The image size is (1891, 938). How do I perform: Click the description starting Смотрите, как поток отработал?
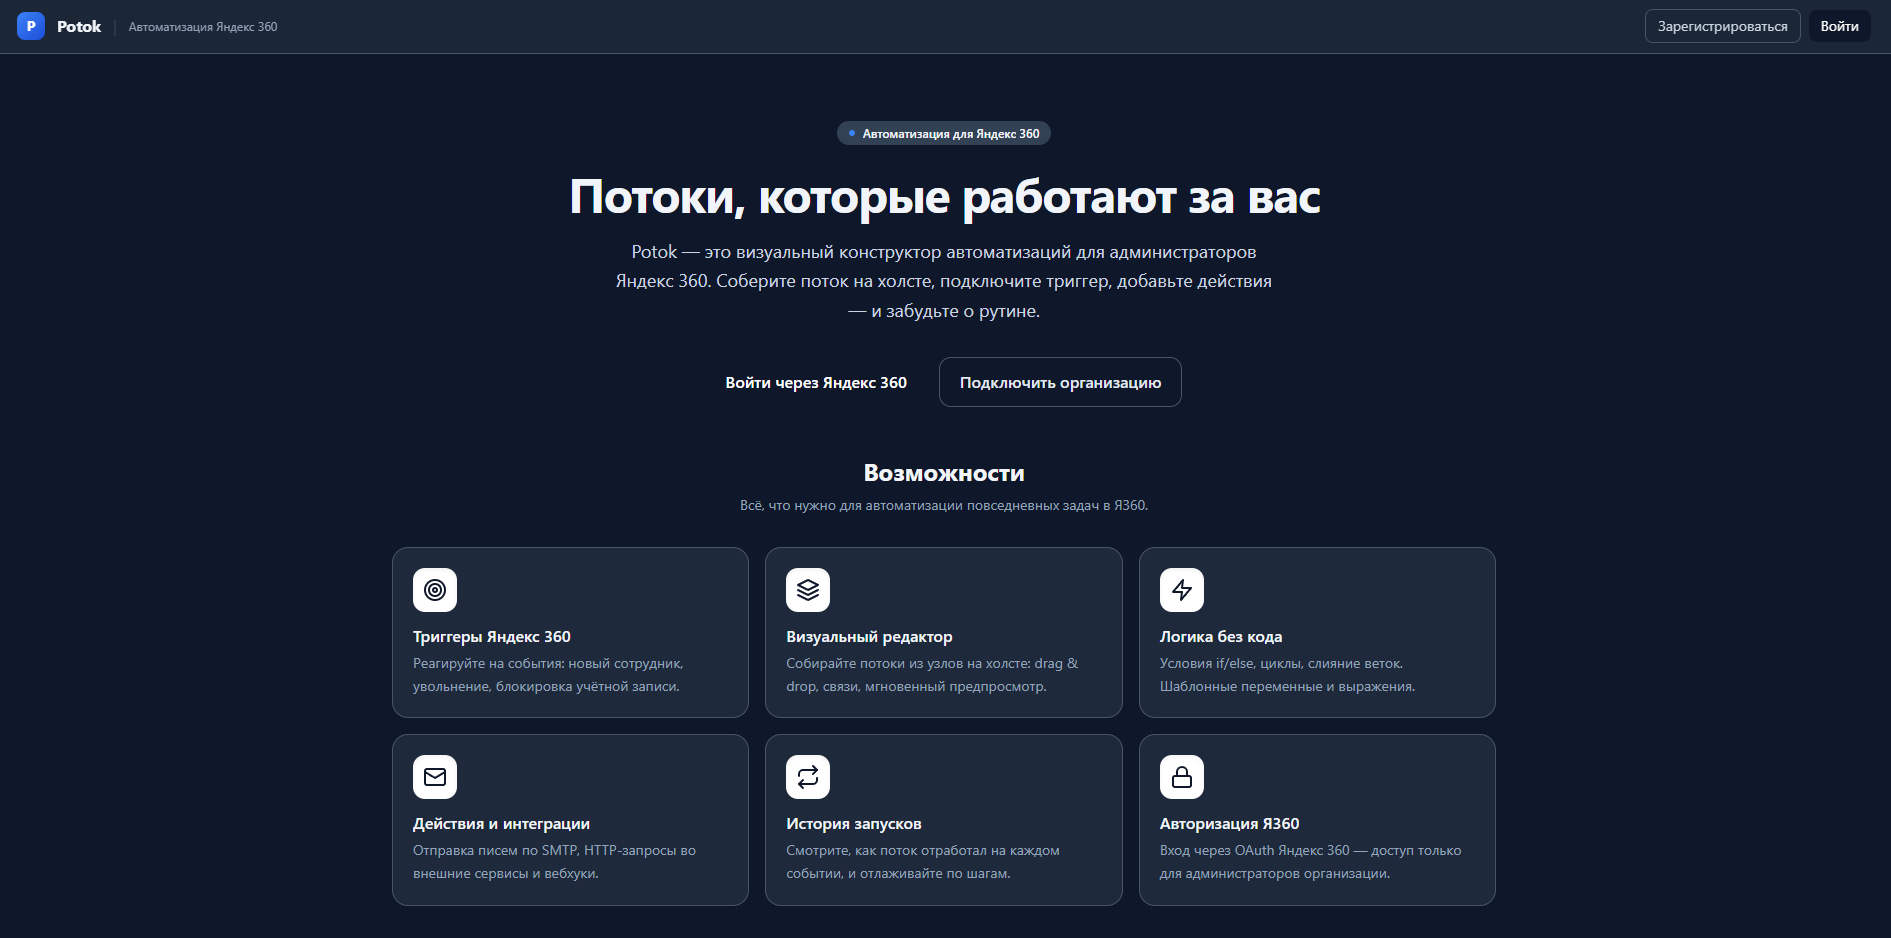923,862
